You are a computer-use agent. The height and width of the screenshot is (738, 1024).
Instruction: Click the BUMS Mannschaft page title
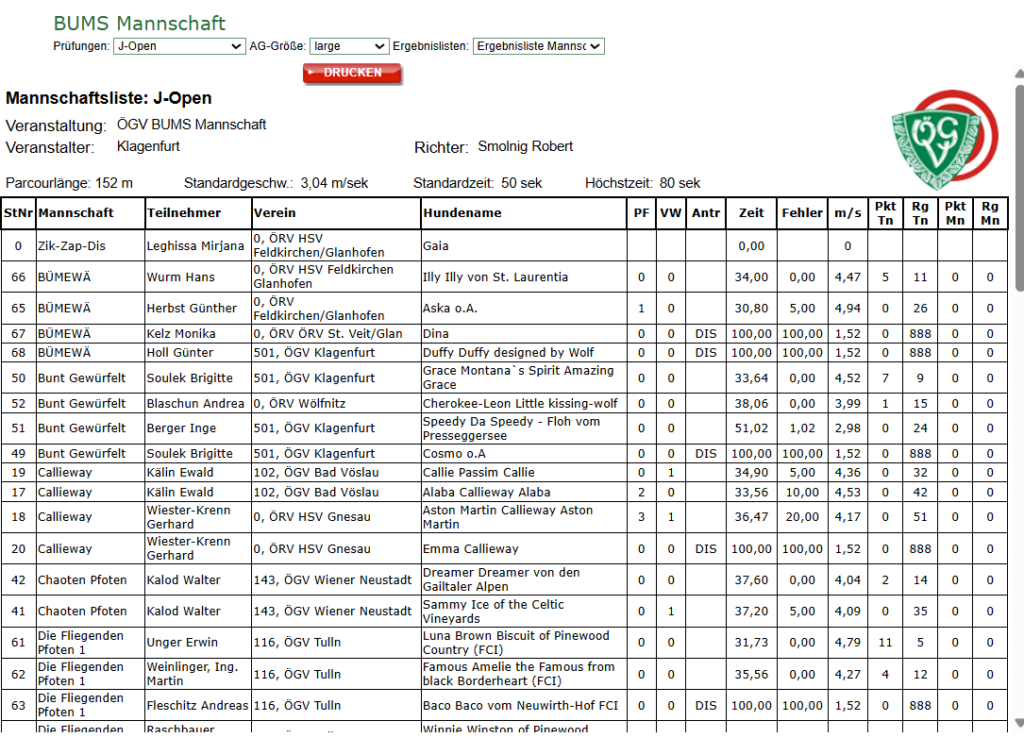(139, 24)
